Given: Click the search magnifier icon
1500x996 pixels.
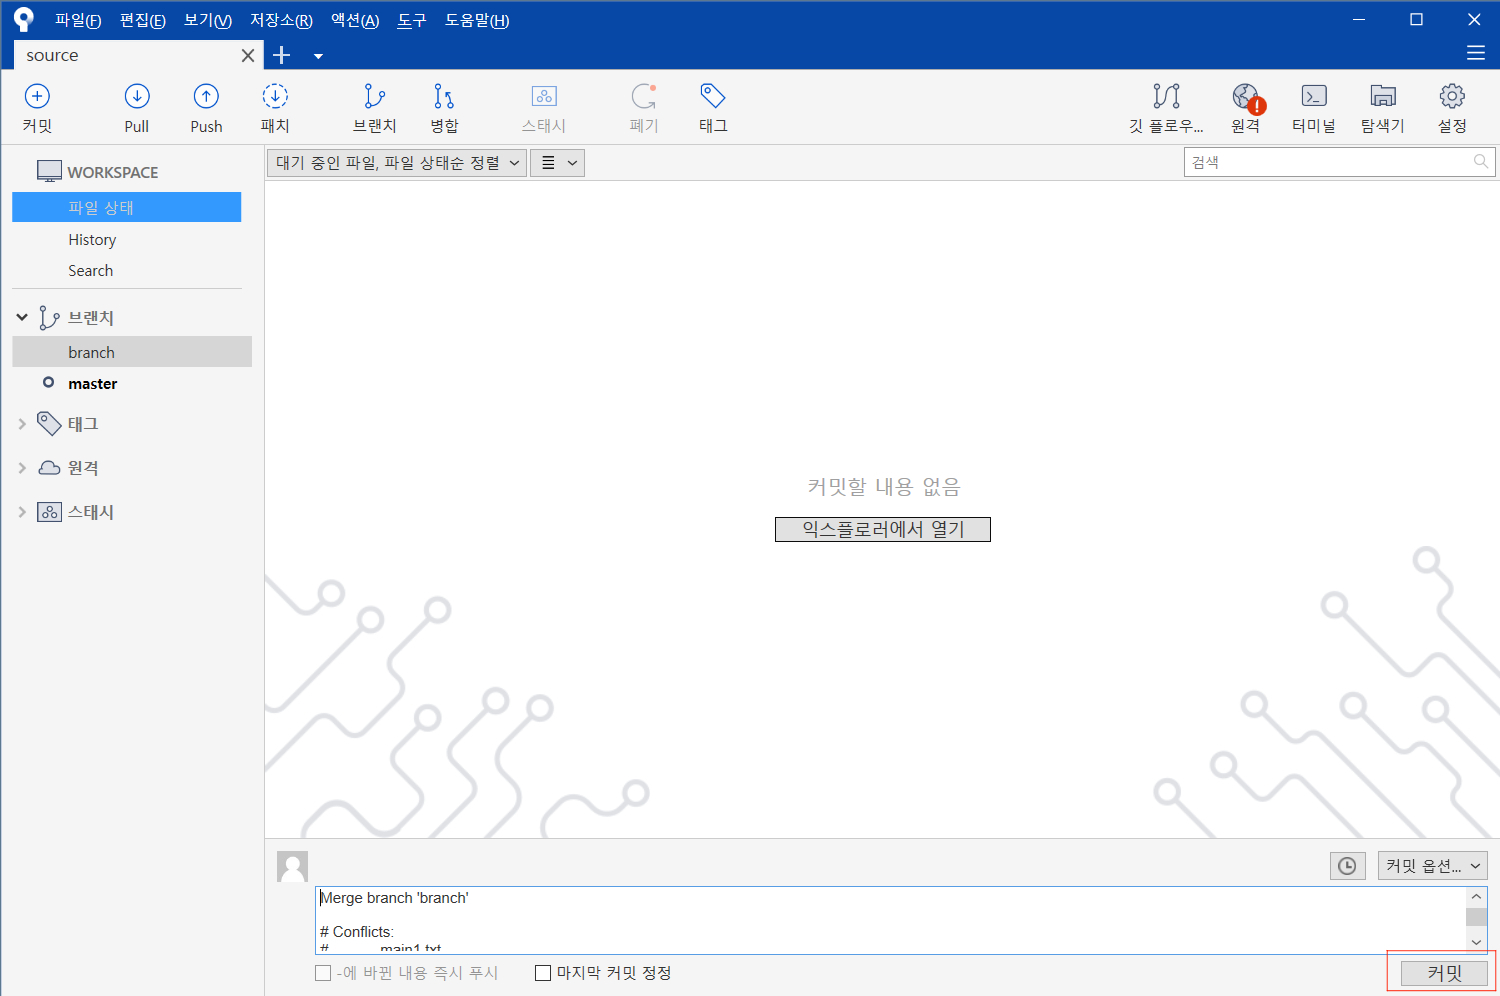Looking at the screenshot, I should point(1481,162).
